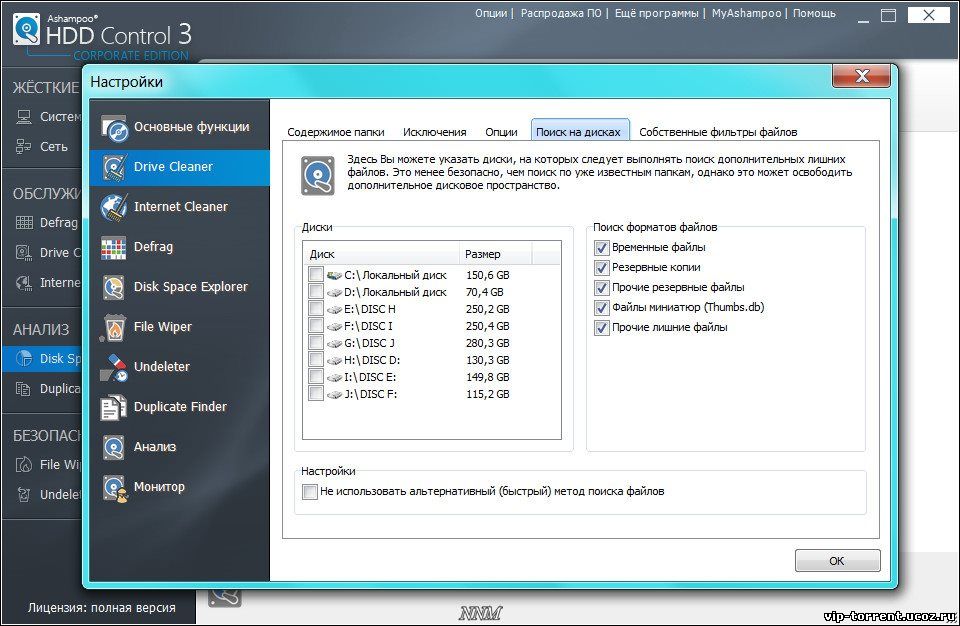Switch to the Содержимое папки tab

click(x=336, y=132)
